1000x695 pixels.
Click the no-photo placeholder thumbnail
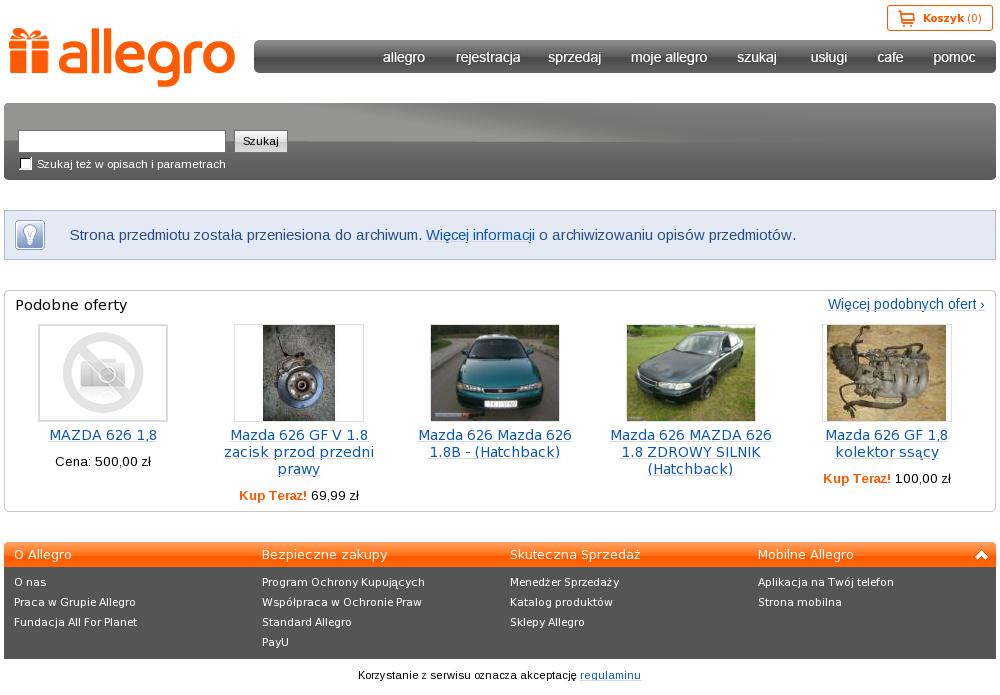click(x=103, y=373)
